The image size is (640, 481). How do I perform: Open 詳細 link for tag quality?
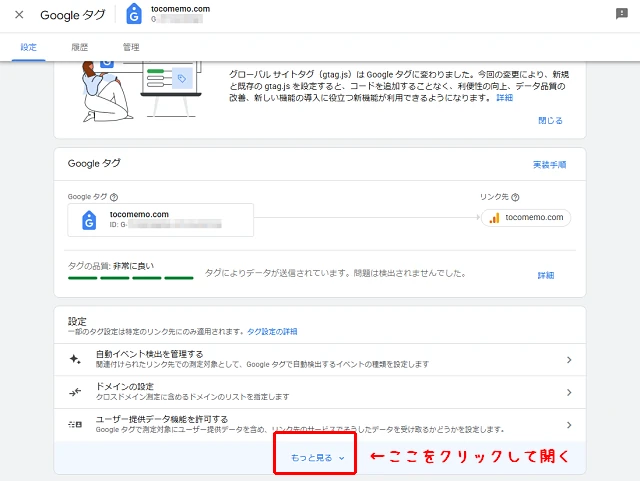[546, 276]
